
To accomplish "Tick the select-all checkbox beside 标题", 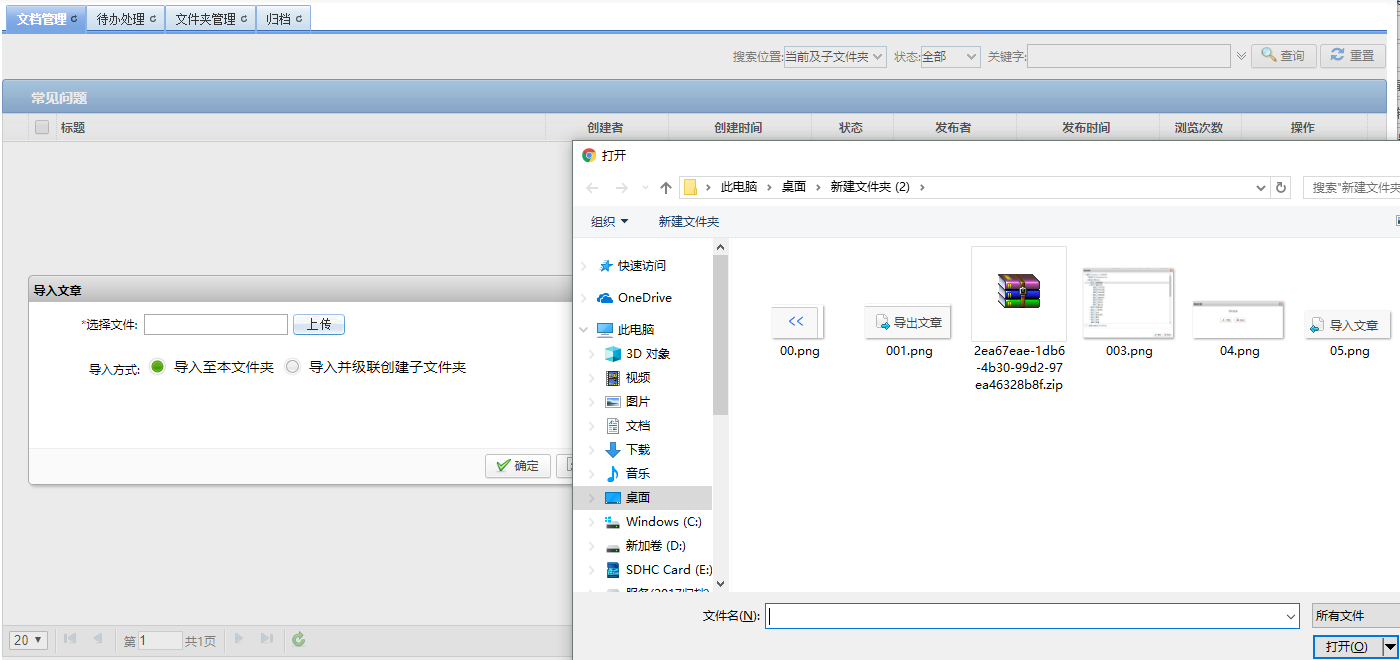I will point(42,127).
